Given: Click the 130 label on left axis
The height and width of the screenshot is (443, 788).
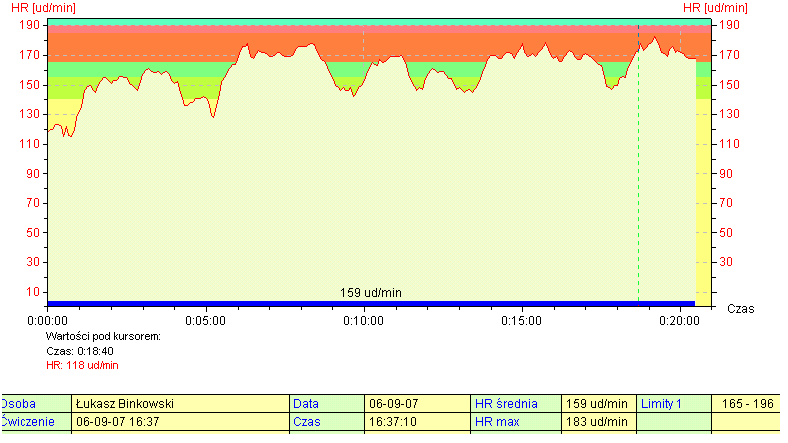Looking at the screenshot, I should point(30,114).
